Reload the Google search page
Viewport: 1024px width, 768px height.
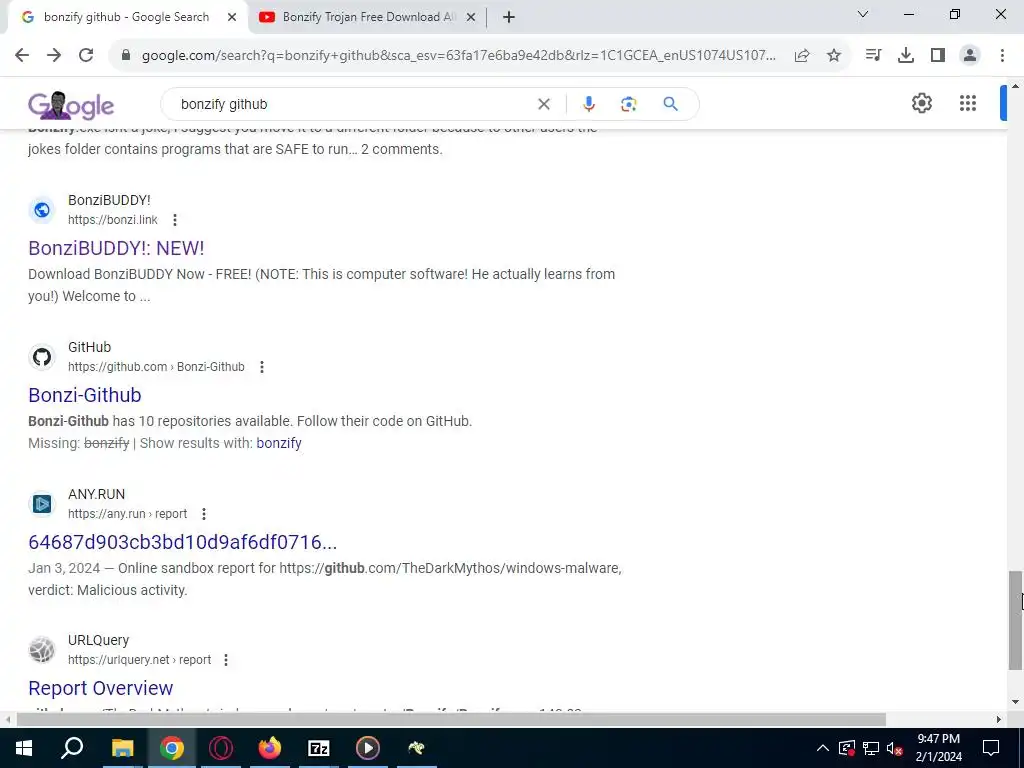(x=86, y=56)
